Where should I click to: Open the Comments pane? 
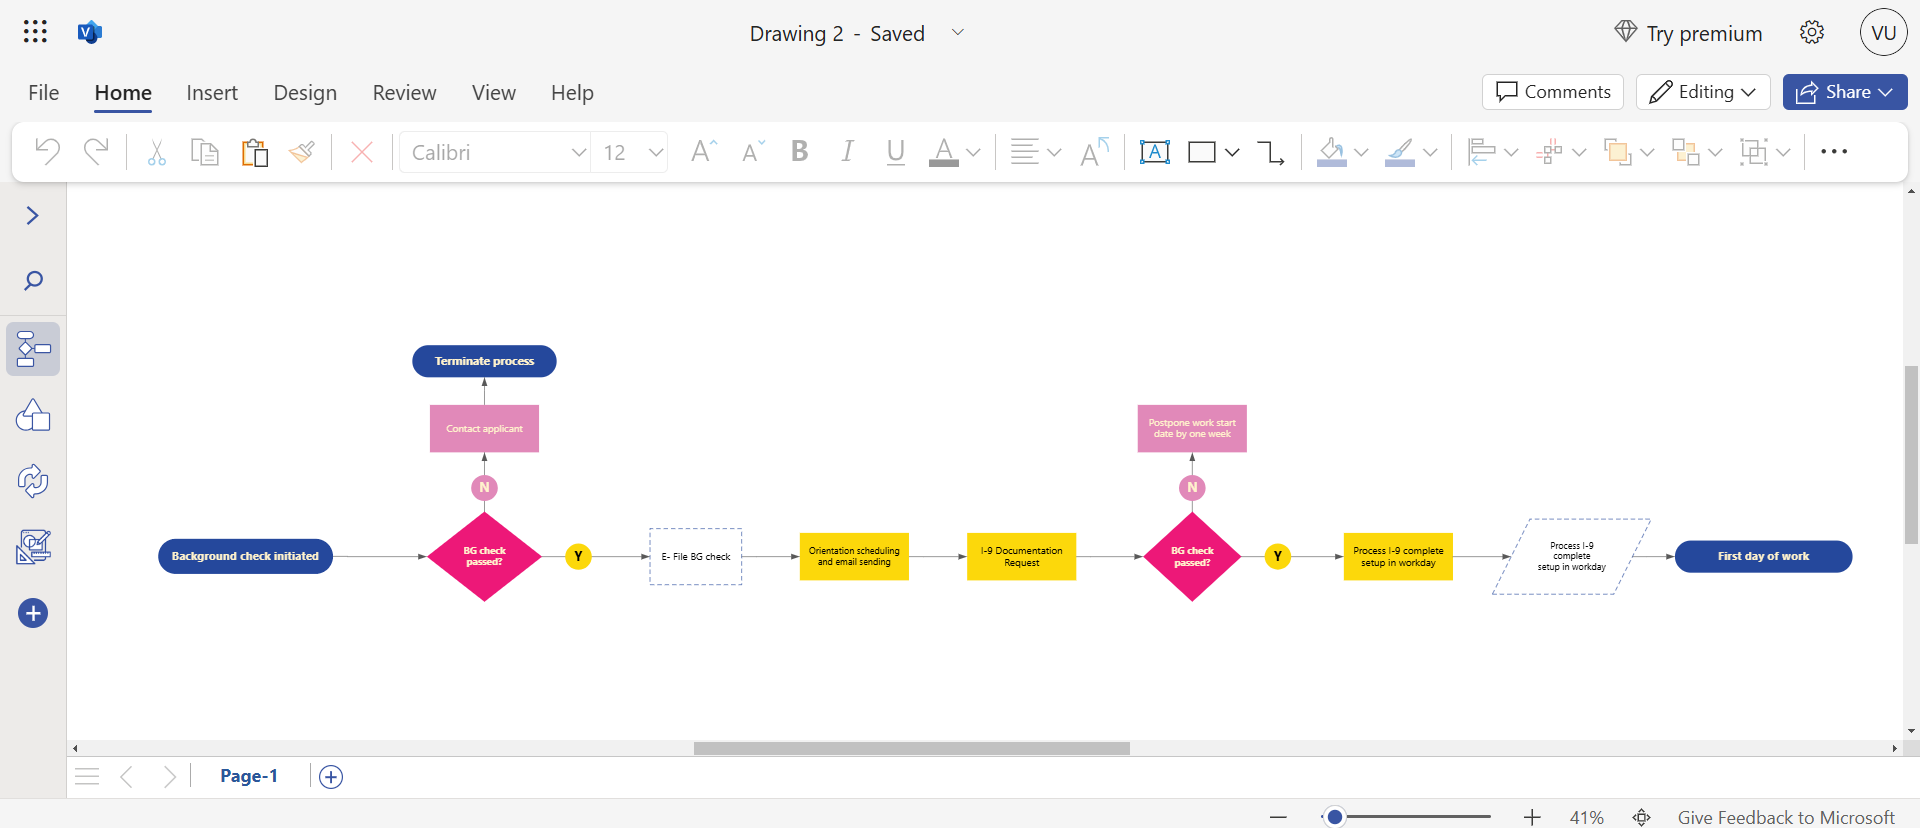(x=1553, y=92)
